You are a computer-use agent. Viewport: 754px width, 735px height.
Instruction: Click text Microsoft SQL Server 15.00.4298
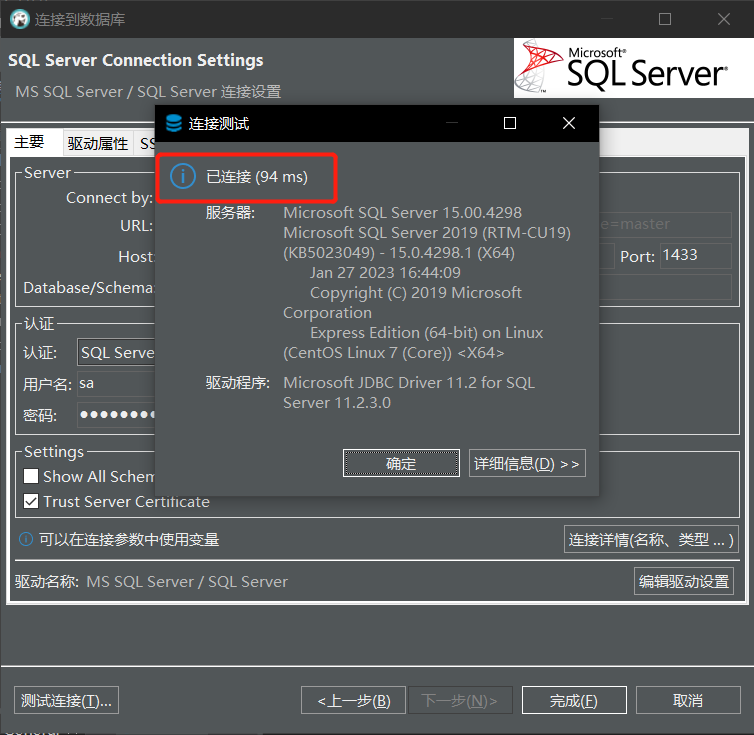pyautogui.click(x=402, y=213)
